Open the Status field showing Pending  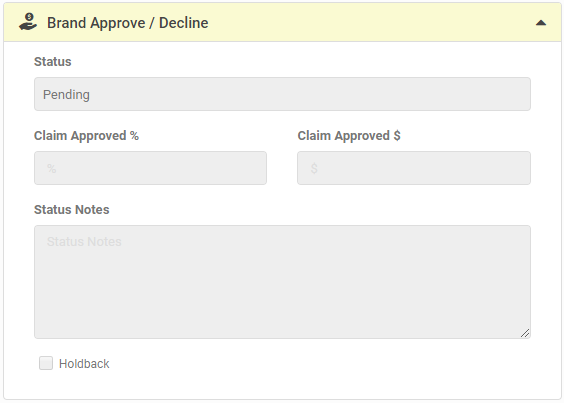(282, 94)
